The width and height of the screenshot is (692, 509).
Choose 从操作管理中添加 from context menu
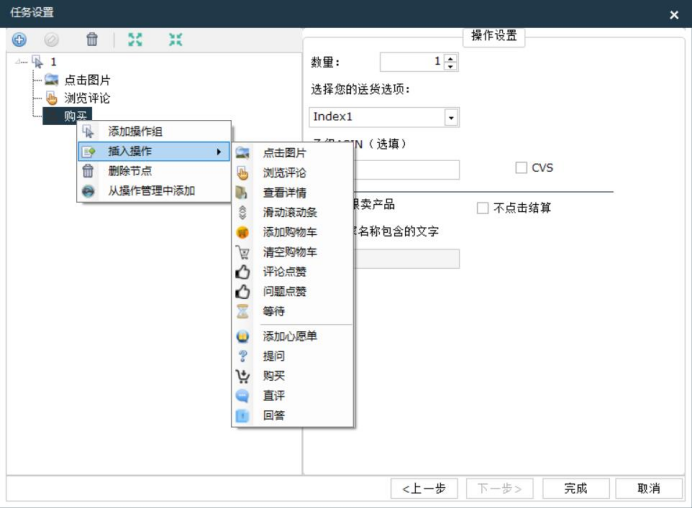[151, 190]
